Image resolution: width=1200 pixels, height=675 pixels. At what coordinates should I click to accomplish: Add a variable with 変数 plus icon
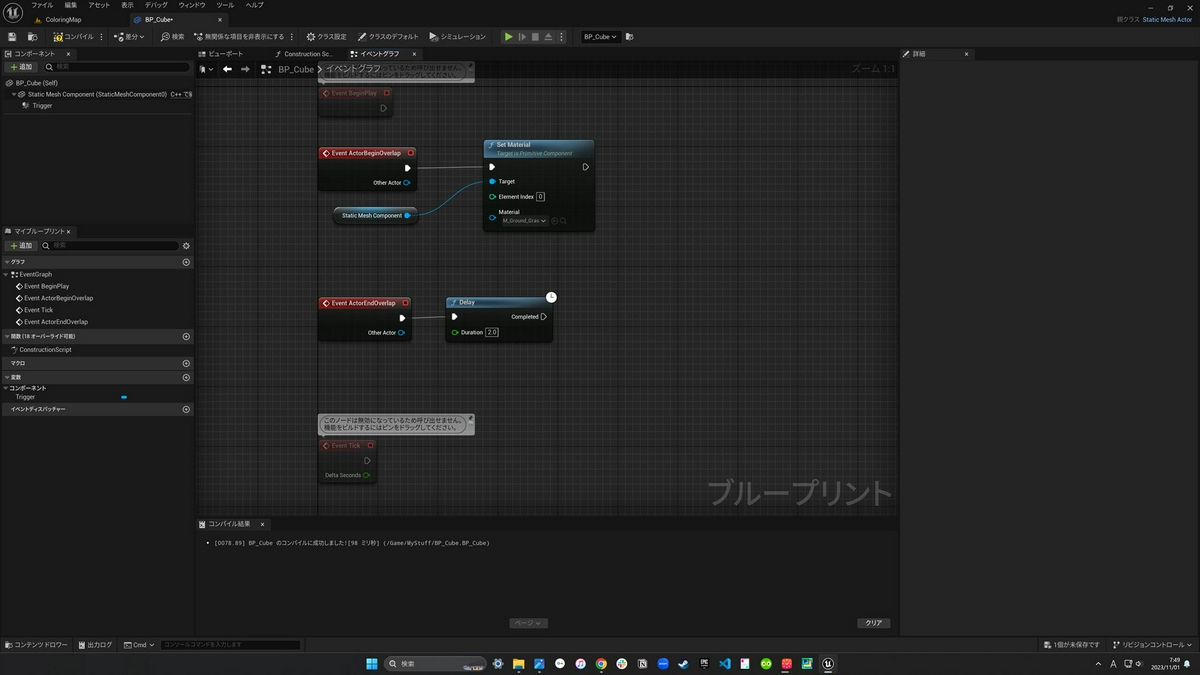(x=186, y=377)
